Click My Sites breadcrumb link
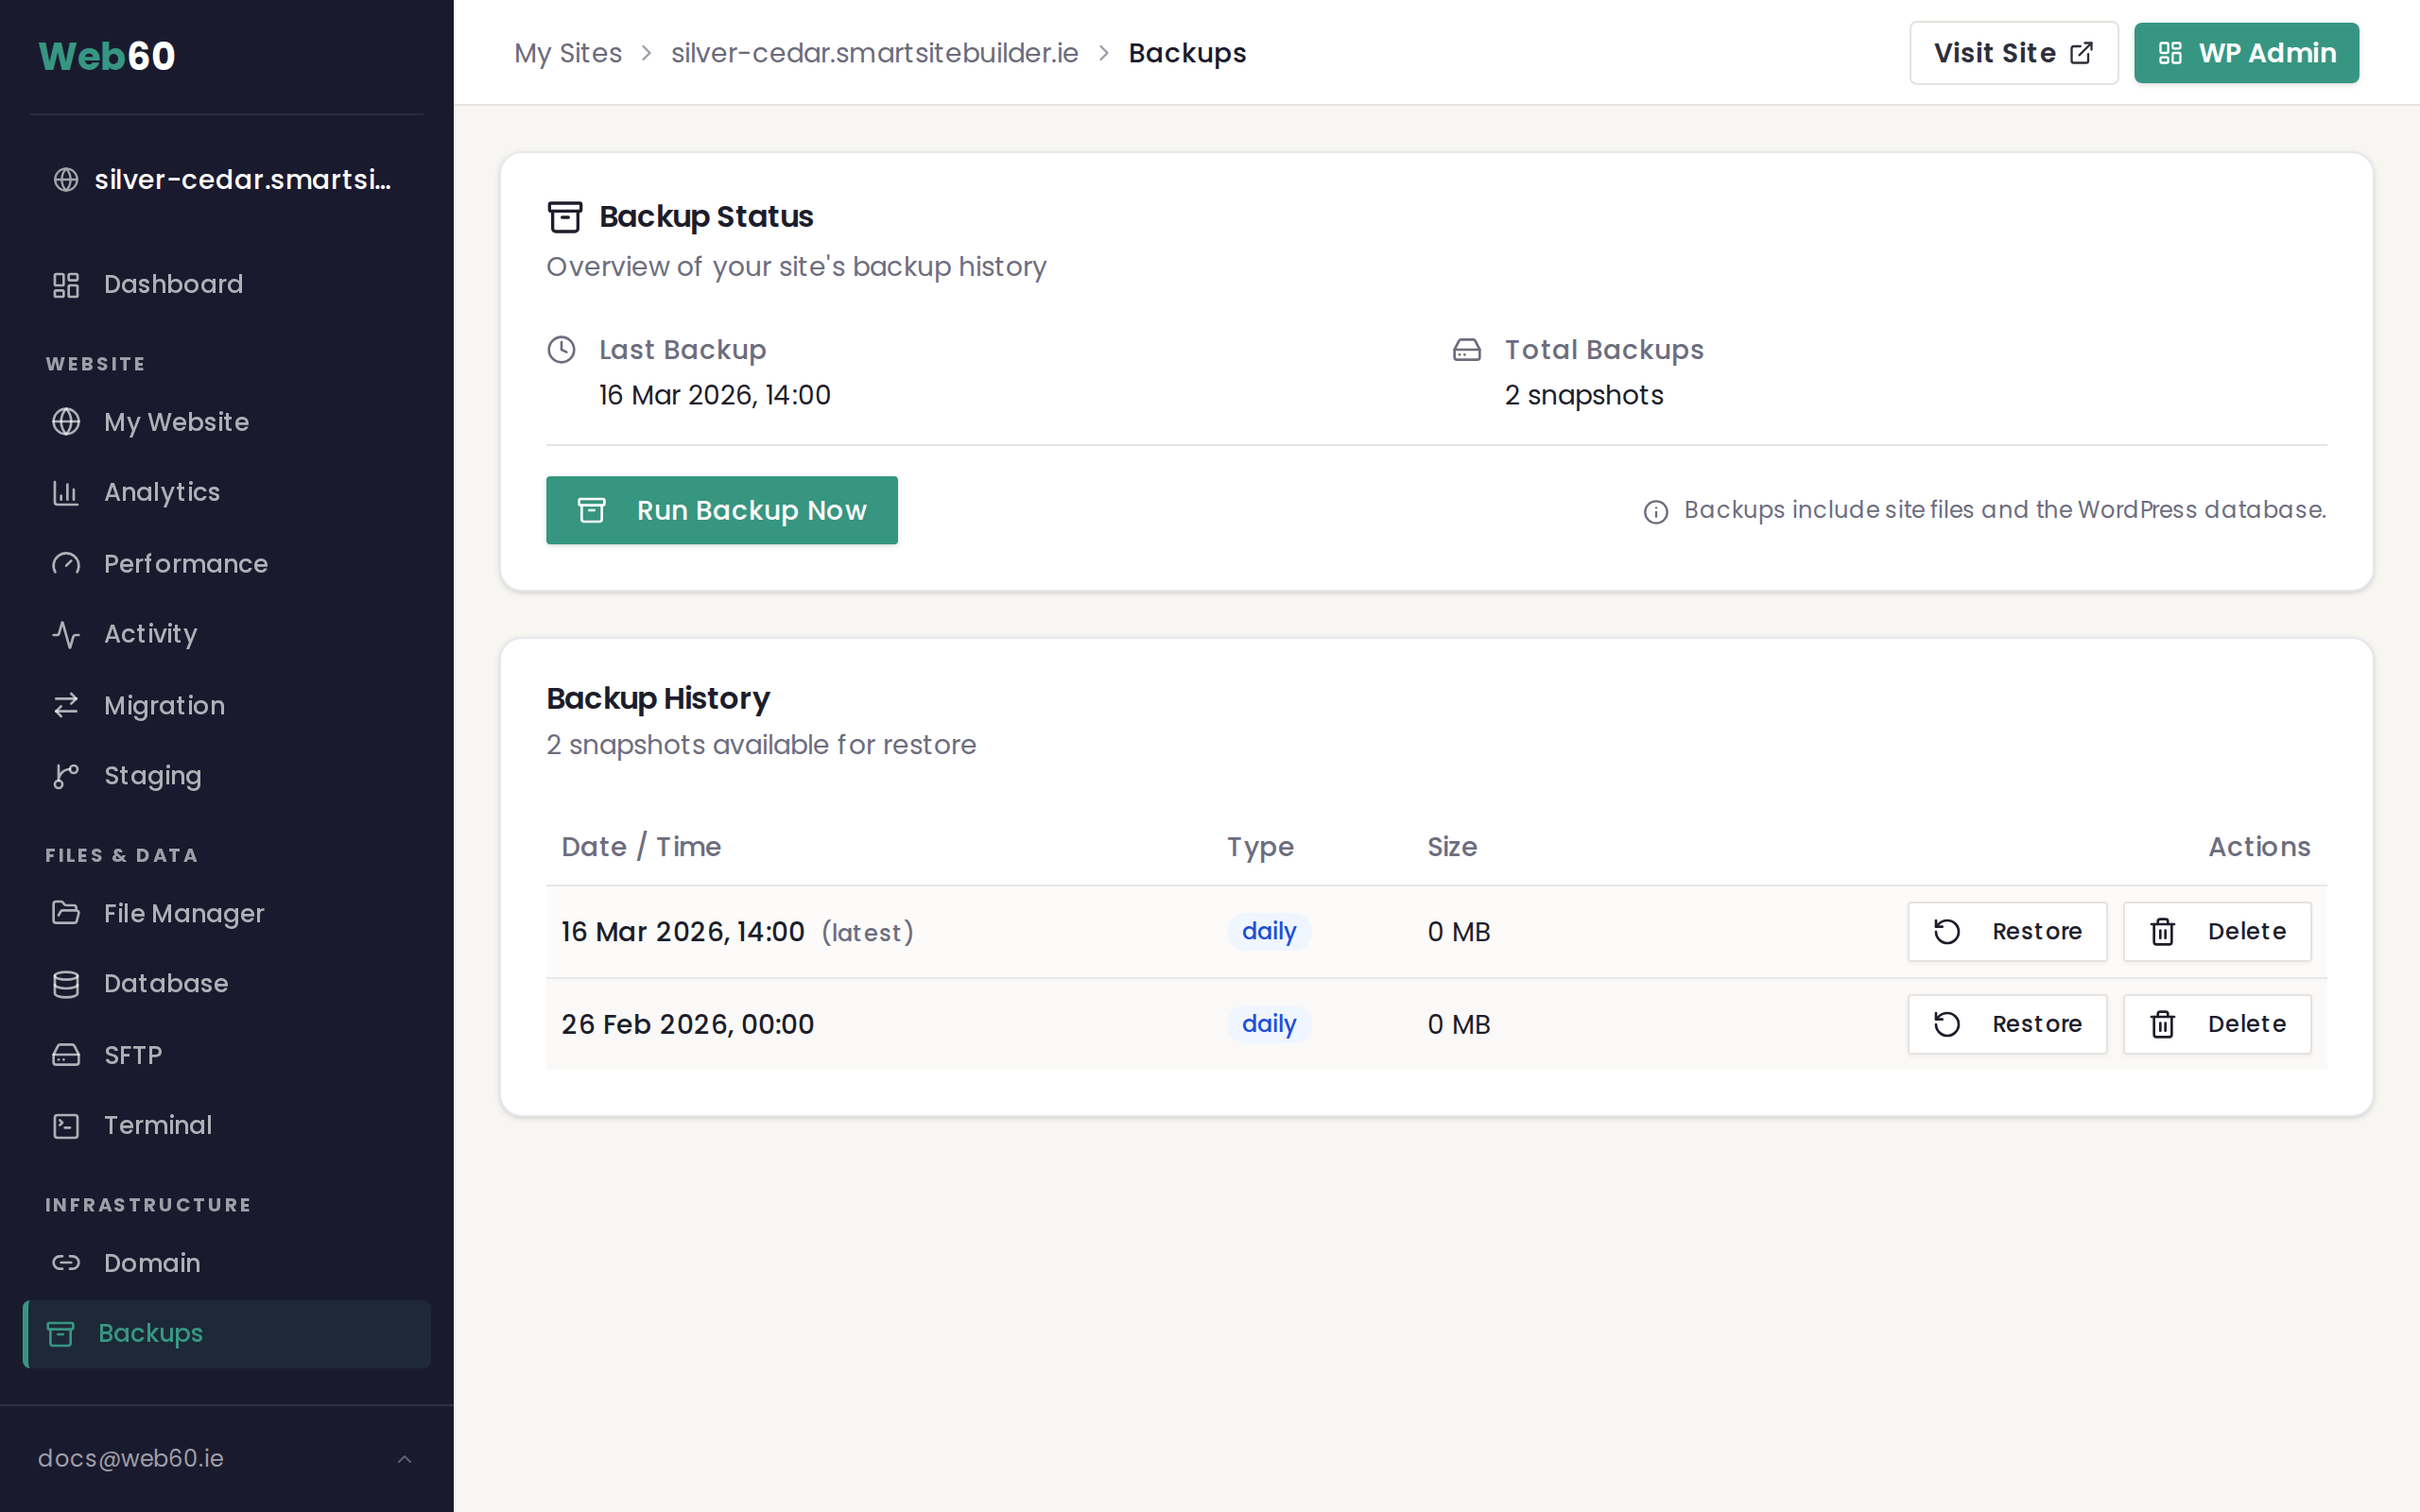The width and height of the screenshot is (2420, 1512). coord(567,53)
